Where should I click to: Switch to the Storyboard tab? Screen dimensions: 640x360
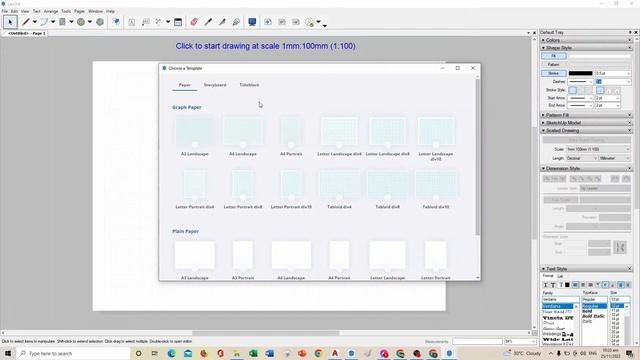pos(215,85)
